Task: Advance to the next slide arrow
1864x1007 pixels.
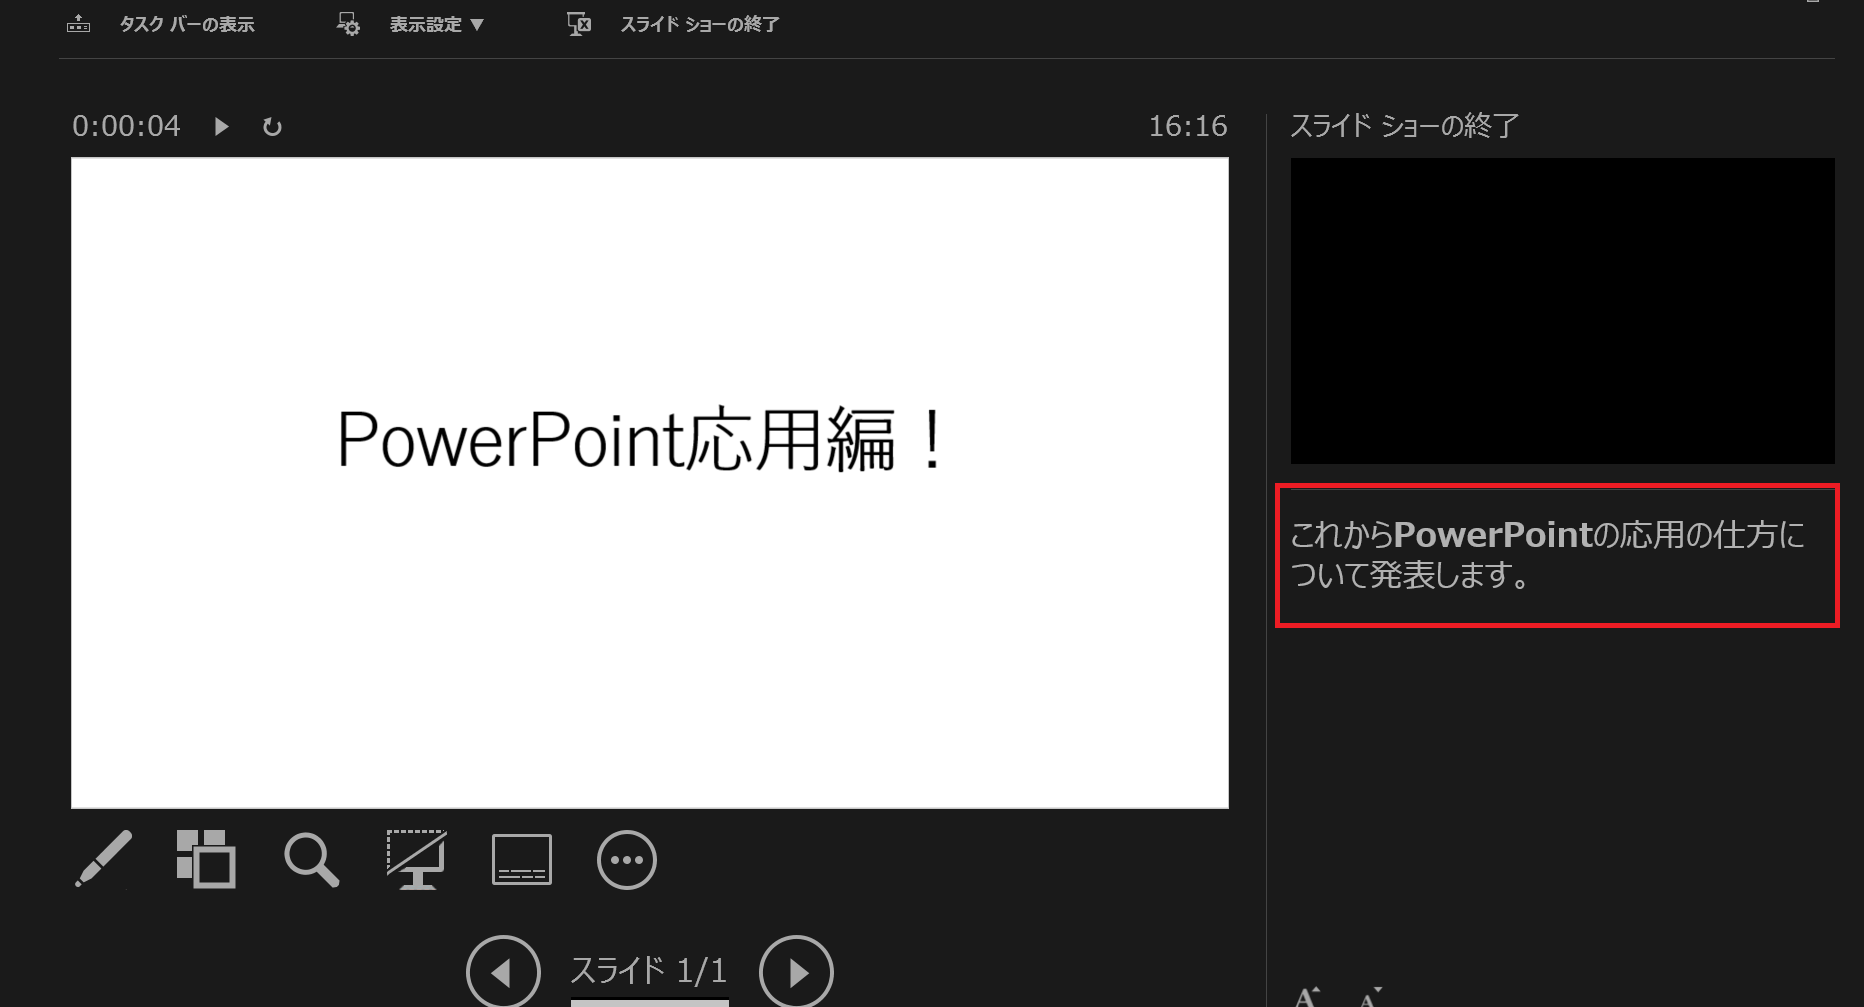Action: [796, 971]
